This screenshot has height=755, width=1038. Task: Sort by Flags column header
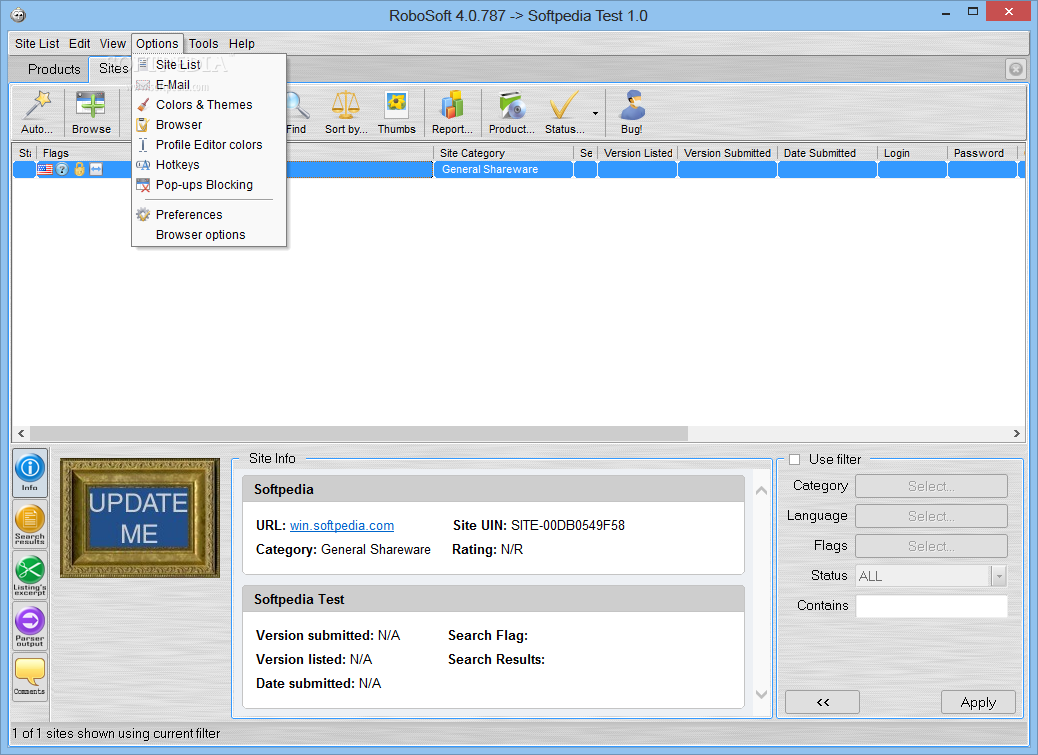(x=85, y=153)
